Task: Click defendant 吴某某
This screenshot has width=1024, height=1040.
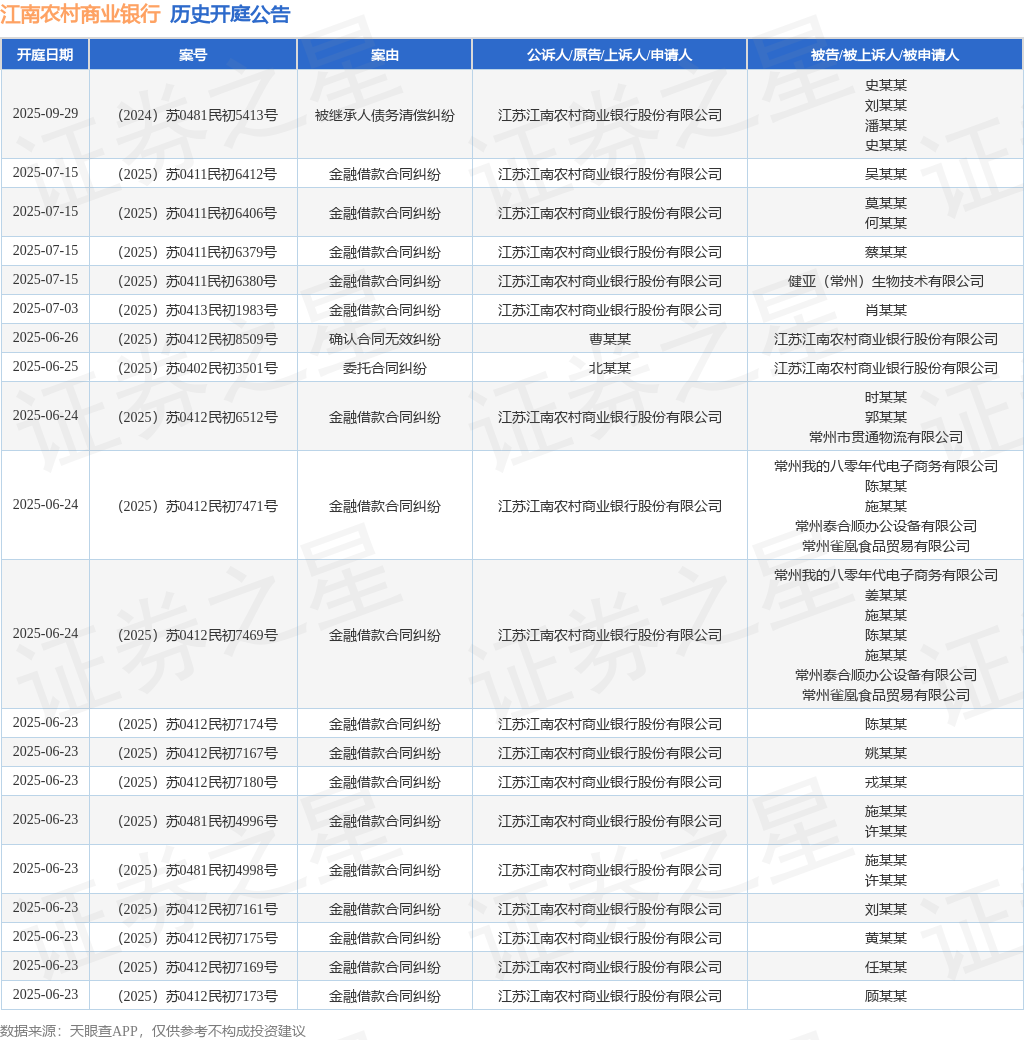Action: 885,174
